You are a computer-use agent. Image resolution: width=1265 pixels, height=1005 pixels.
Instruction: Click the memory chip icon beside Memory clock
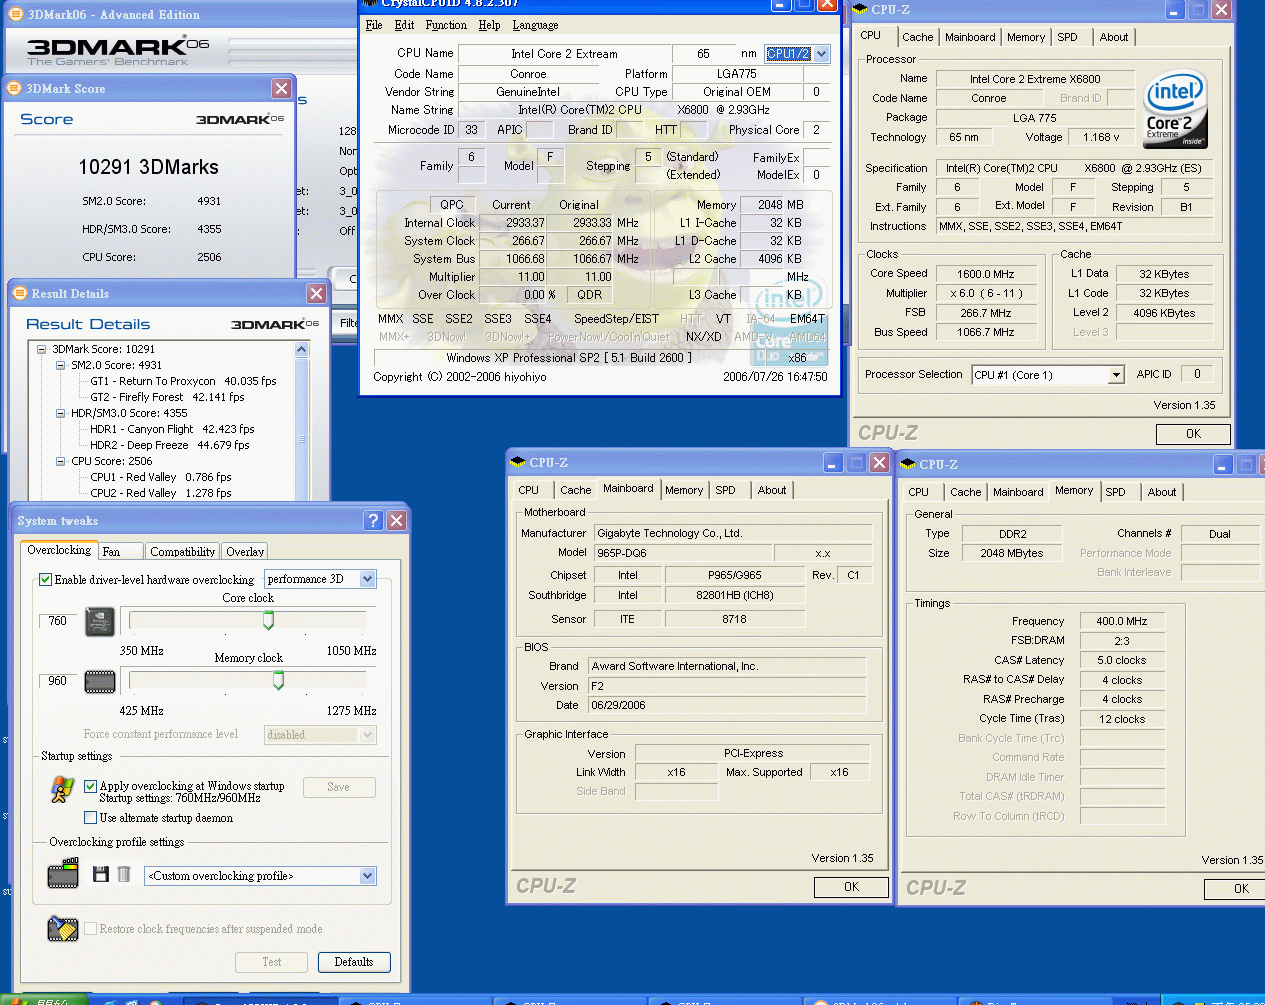pyautogui.click(x=99, y=682)
